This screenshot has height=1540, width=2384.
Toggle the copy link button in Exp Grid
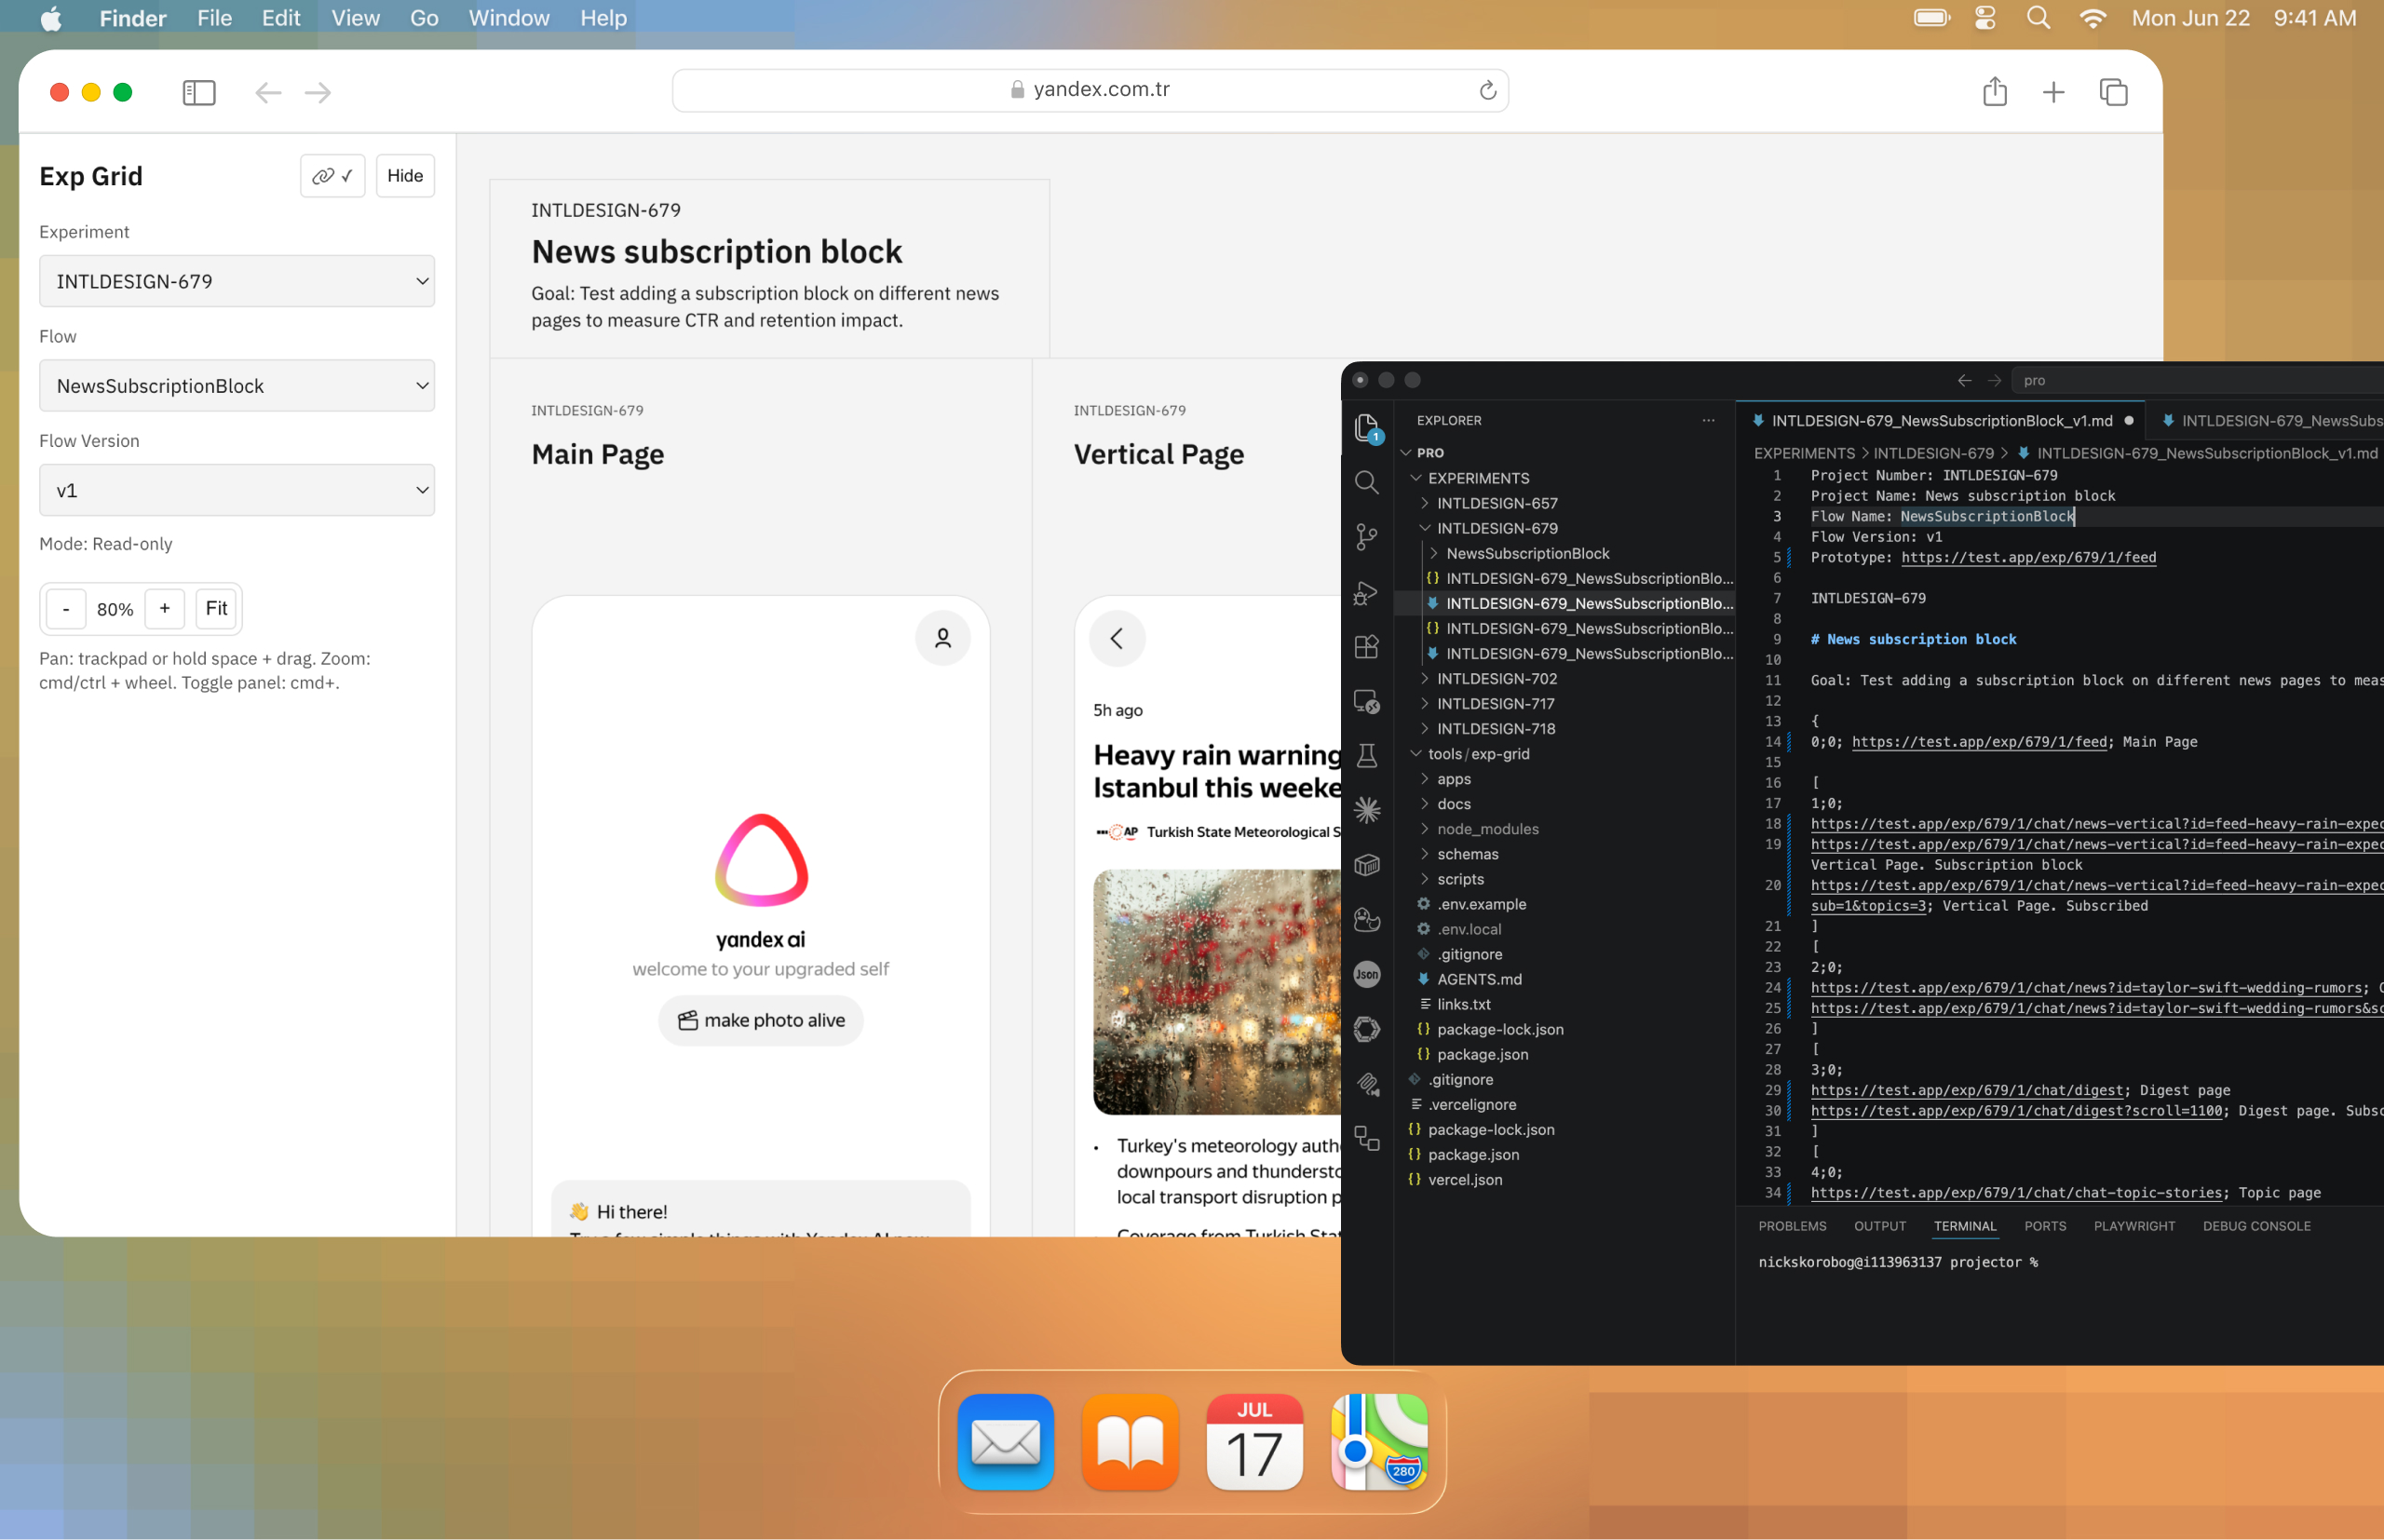[332, 176]
